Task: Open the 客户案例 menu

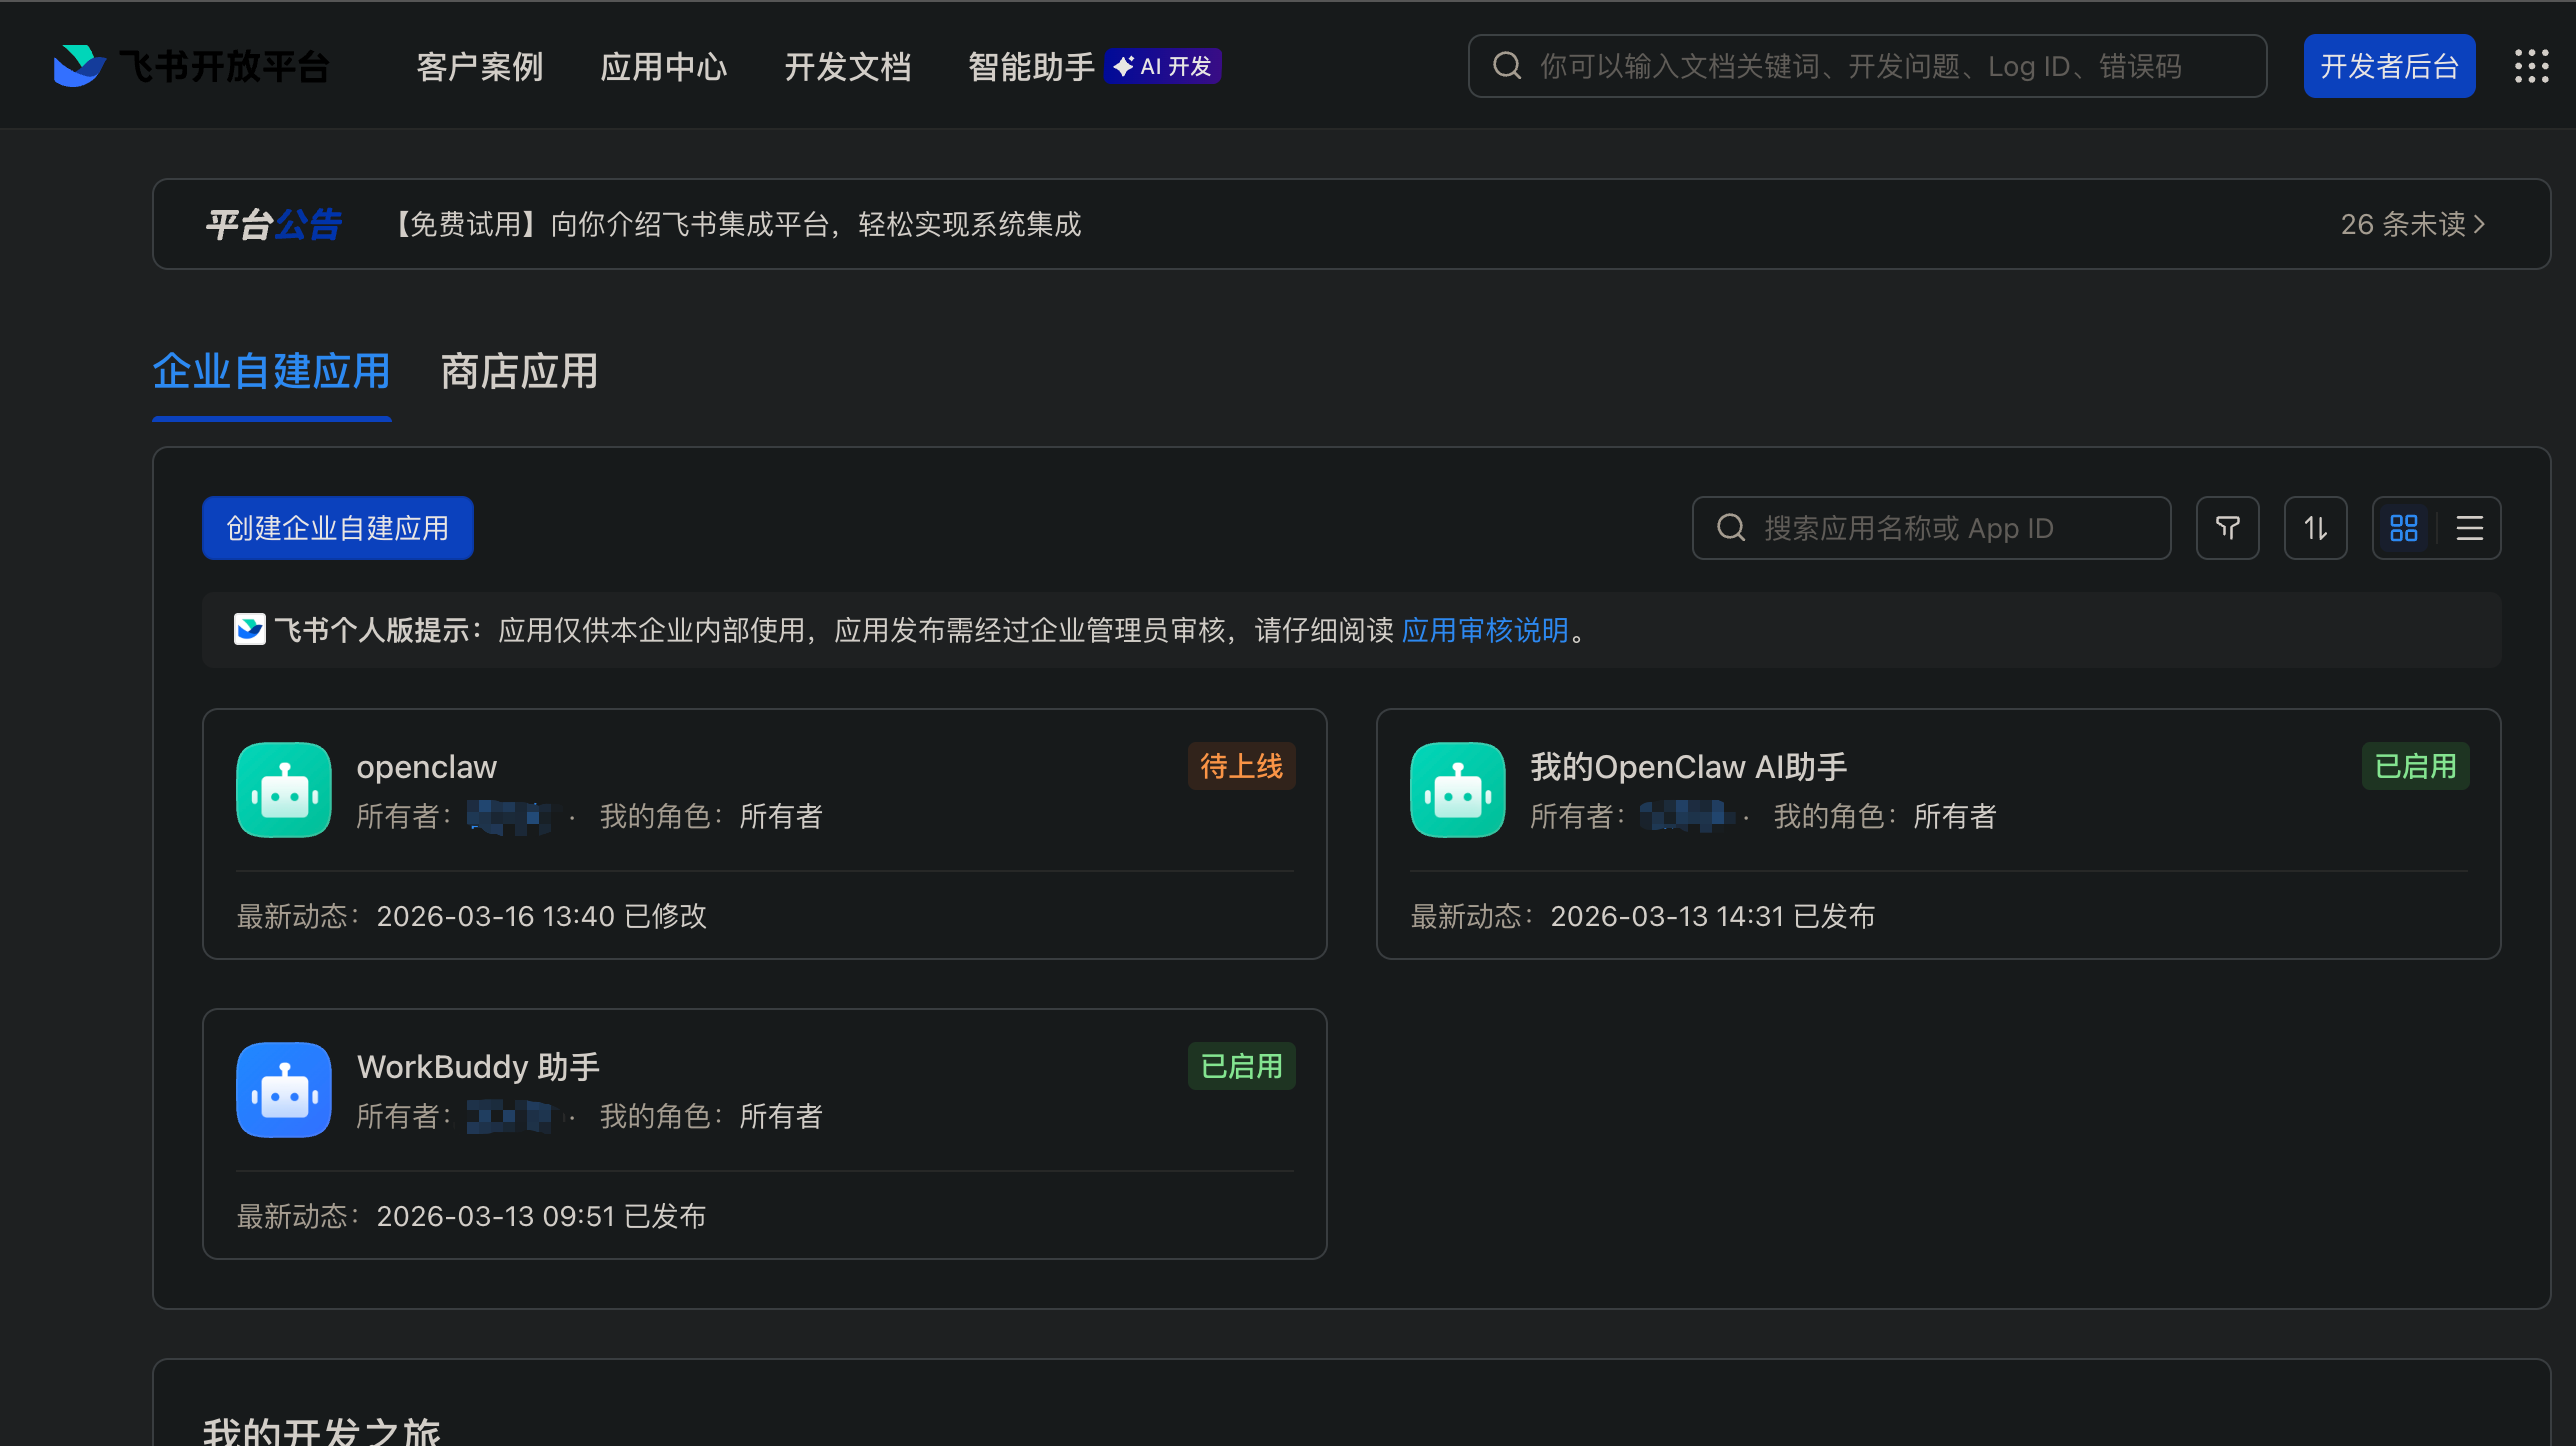Action: [x=480, y=66]
